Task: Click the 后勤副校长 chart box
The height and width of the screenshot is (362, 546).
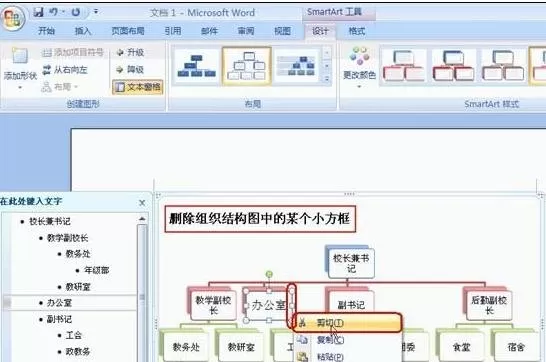Action: point(489,305)
